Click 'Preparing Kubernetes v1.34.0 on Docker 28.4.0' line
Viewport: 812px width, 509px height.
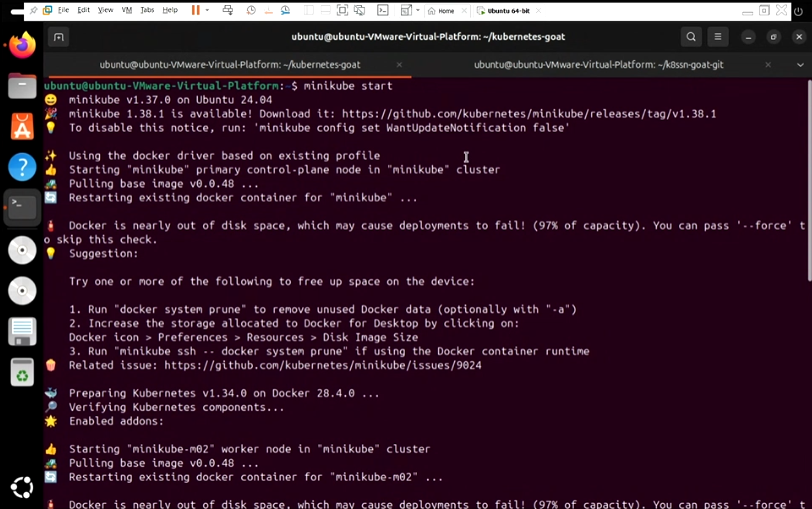click(224, 394)
